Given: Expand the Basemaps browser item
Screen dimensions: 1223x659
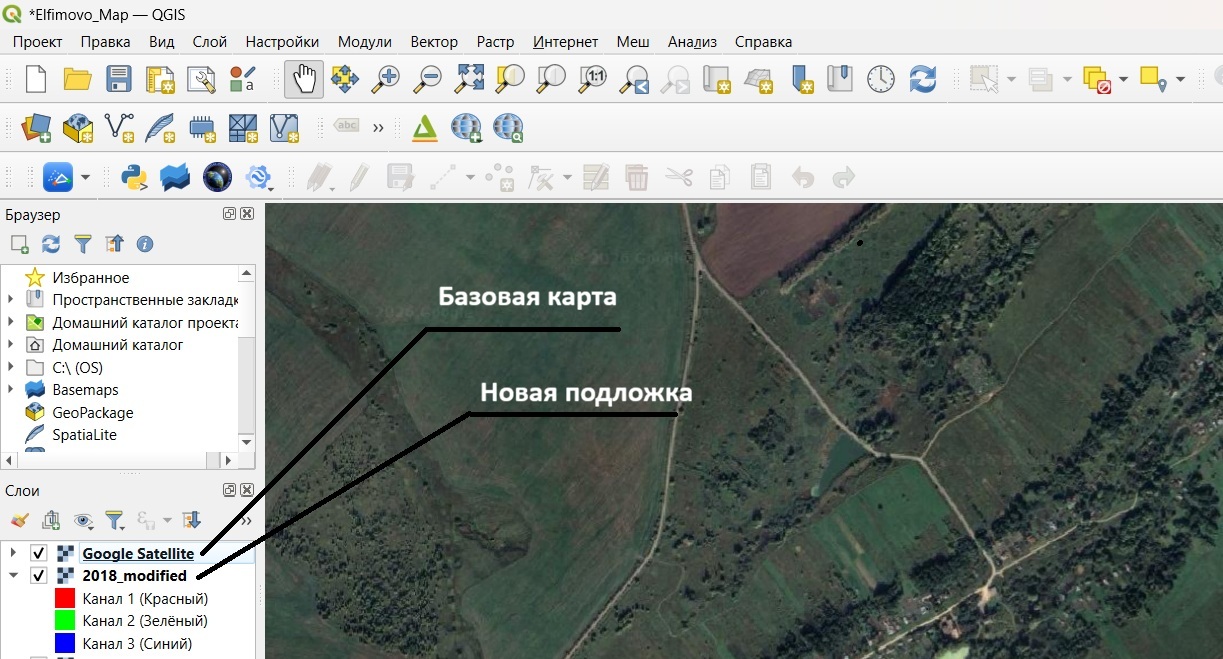Looking at the screenshot, I should coord(11,389).
